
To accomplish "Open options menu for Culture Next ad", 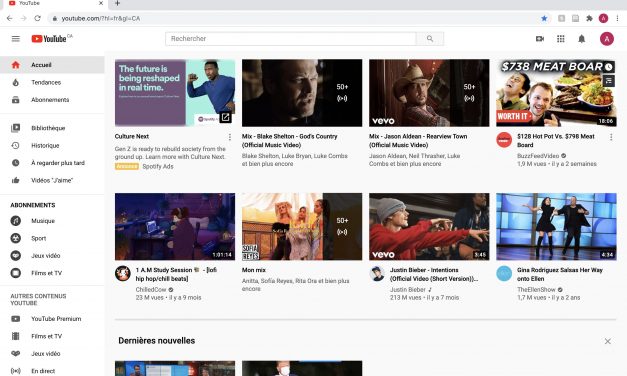I will click(x=230, y=137).
